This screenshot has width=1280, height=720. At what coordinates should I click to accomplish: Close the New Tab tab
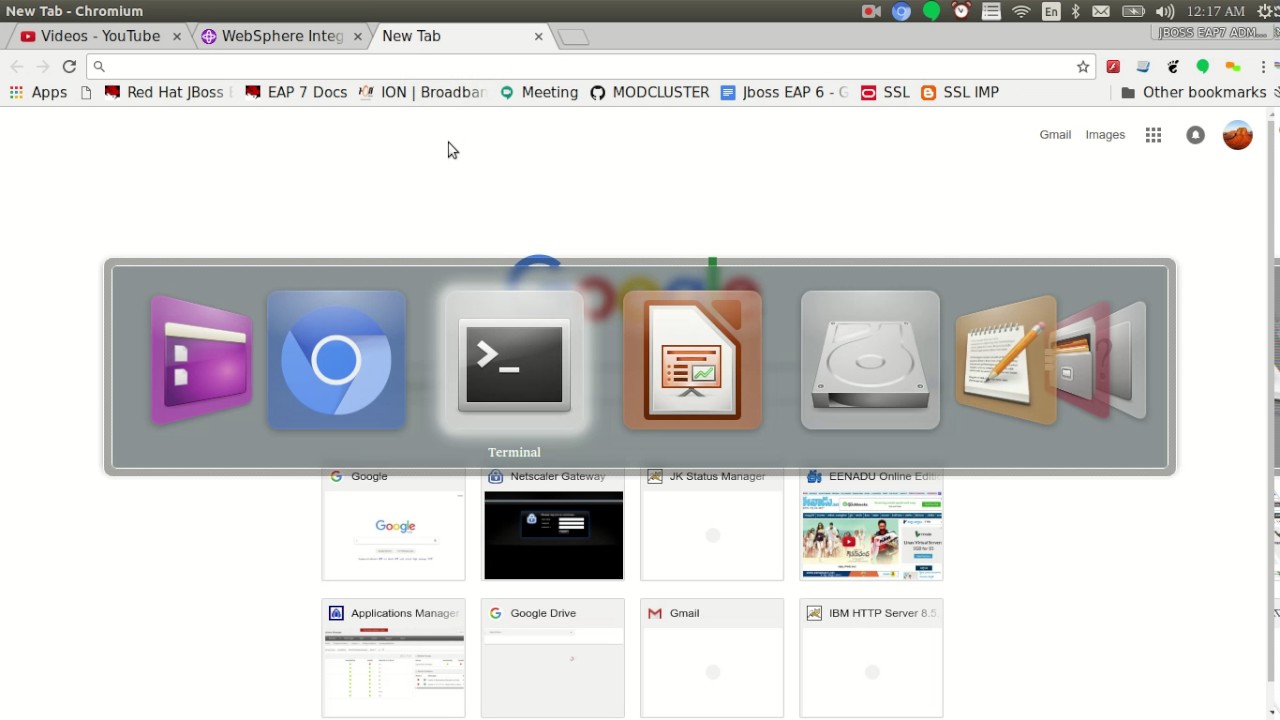click(538, 36)
